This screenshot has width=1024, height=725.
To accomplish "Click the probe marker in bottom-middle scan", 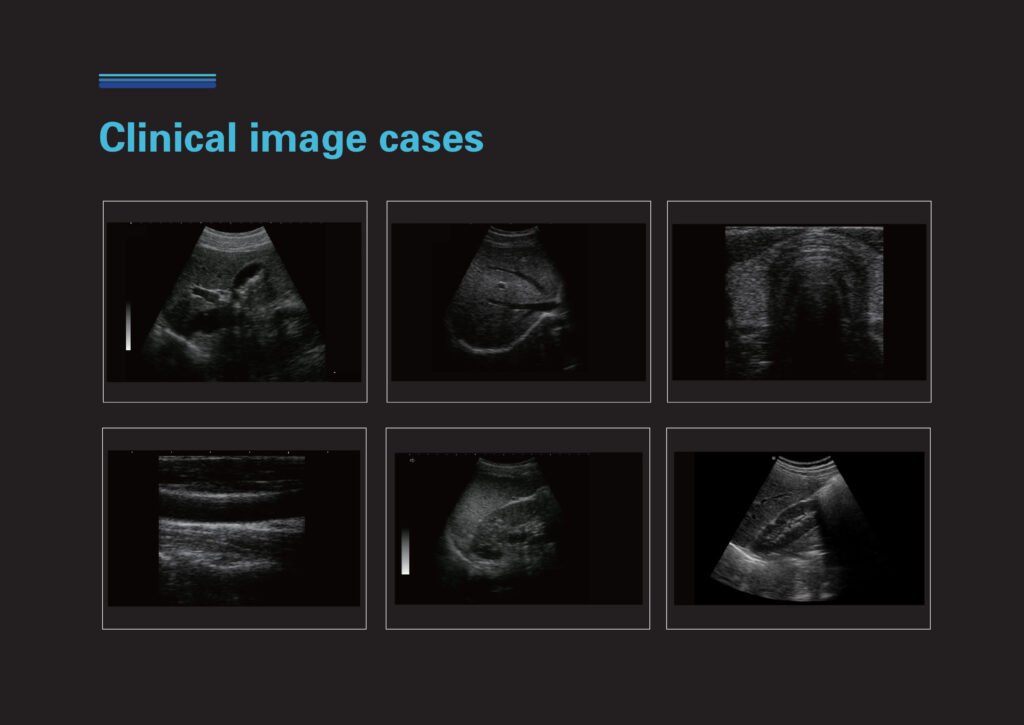I will 412,460.
